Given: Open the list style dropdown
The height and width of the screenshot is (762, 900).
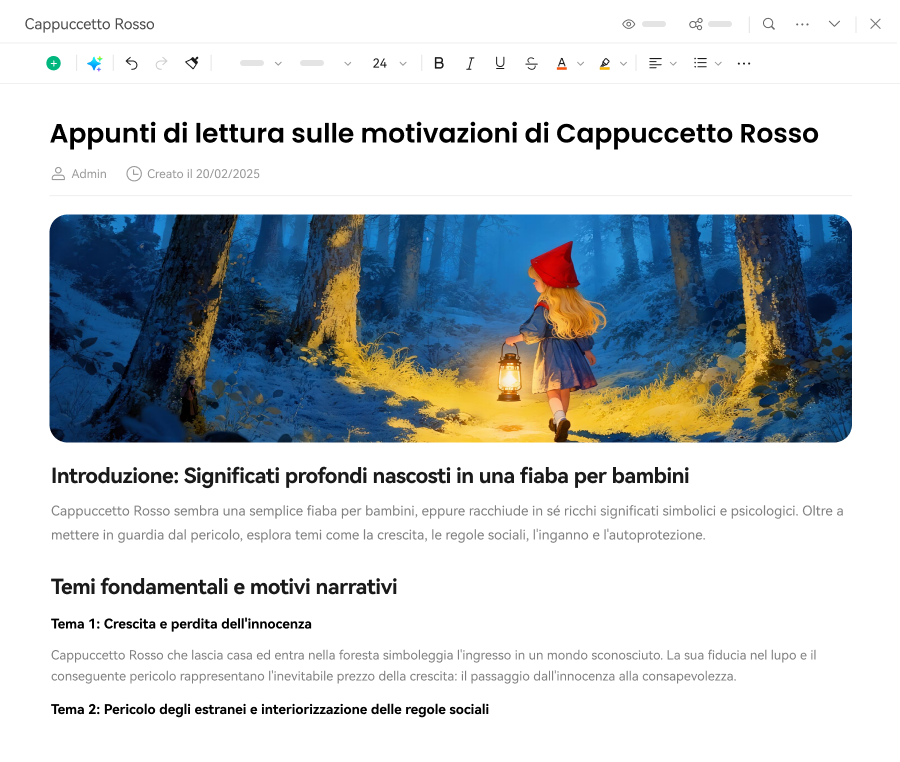Looking at the screenshot, I should 708,62.
